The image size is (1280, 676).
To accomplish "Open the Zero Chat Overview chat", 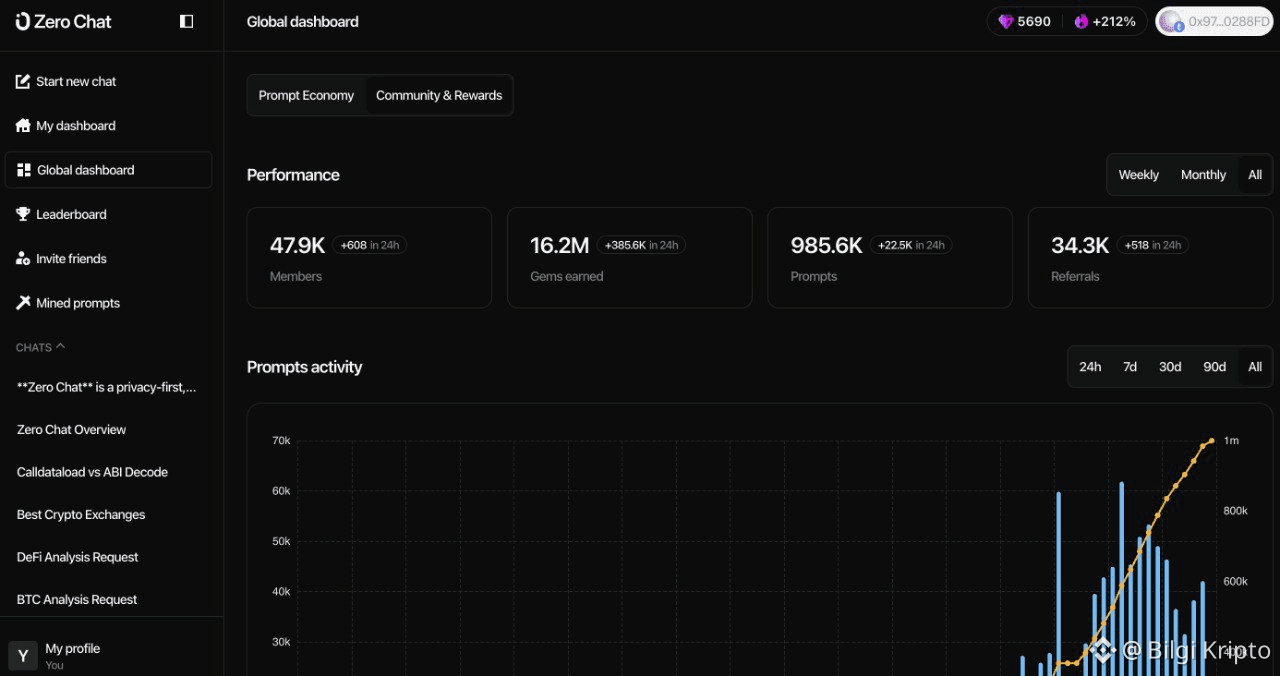I will pyautogui.click(x=72, y=430).
